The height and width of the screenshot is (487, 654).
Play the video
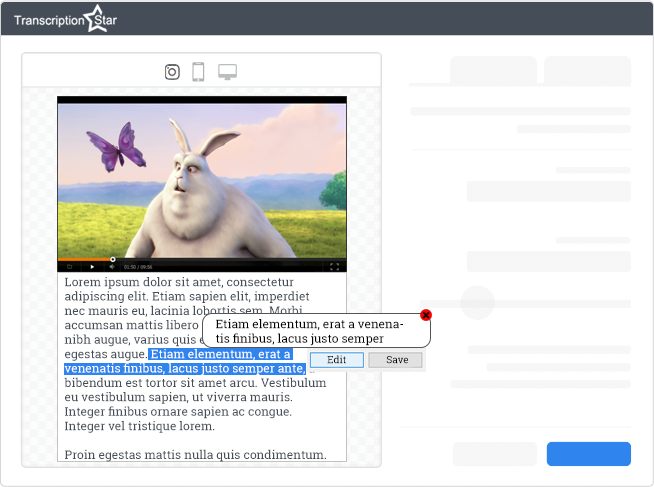92,267
